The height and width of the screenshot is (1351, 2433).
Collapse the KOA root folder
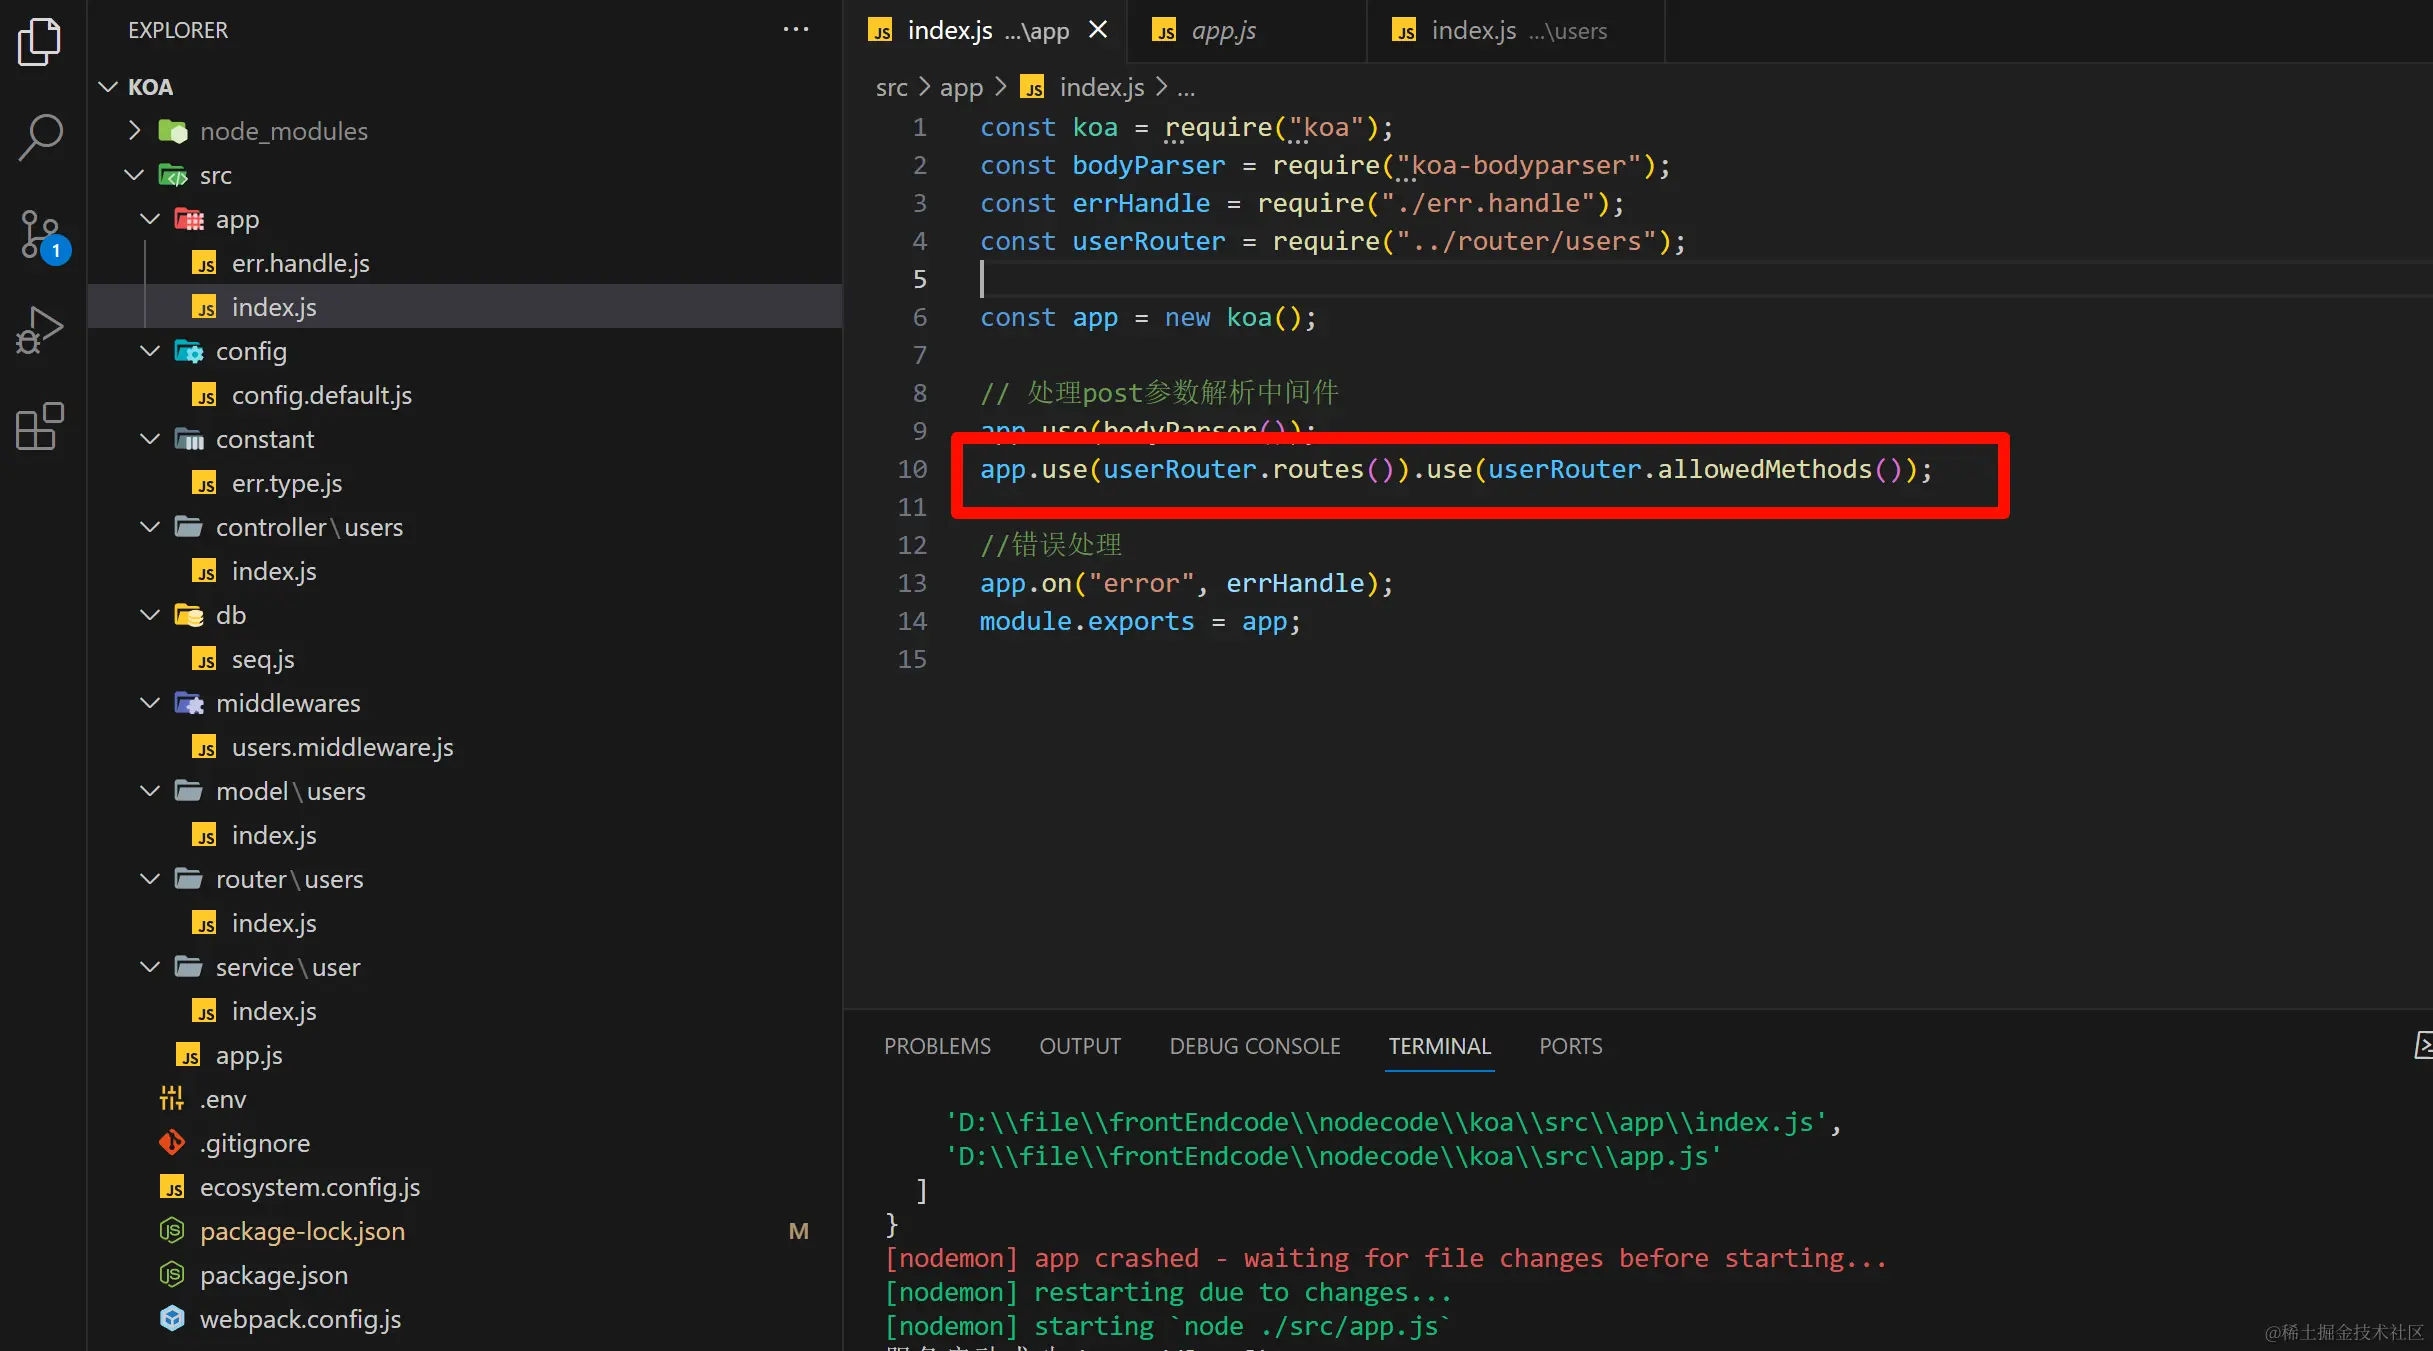click(x=108, y=87)
